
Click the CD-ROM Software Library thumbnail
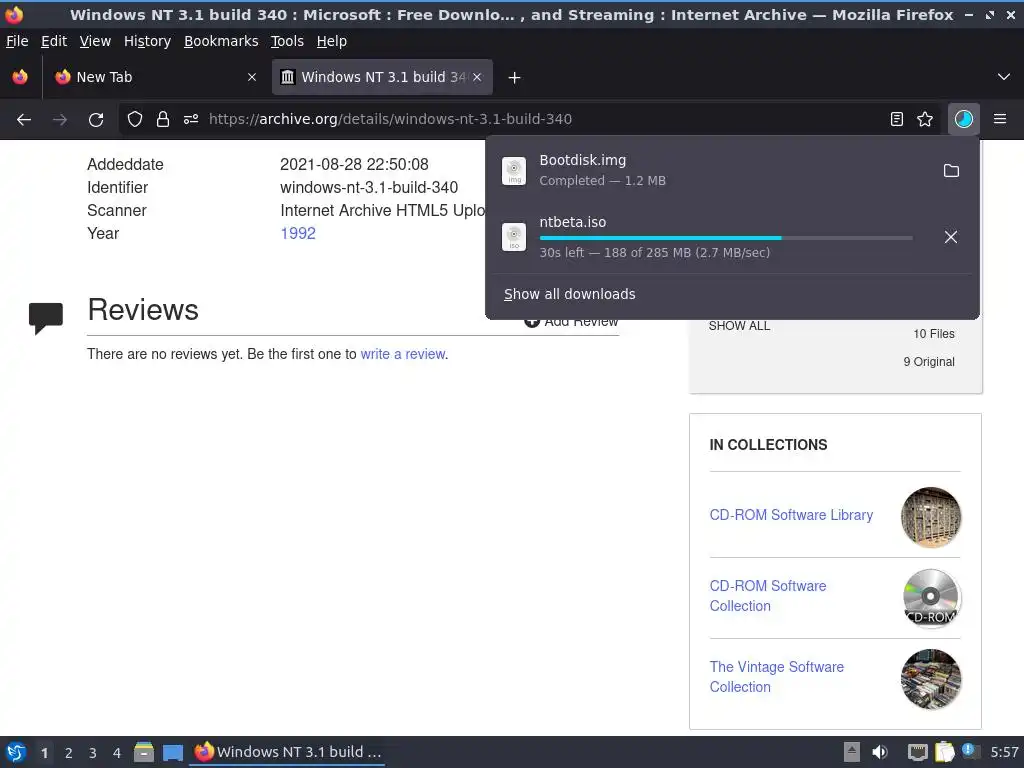click(931, 517)
